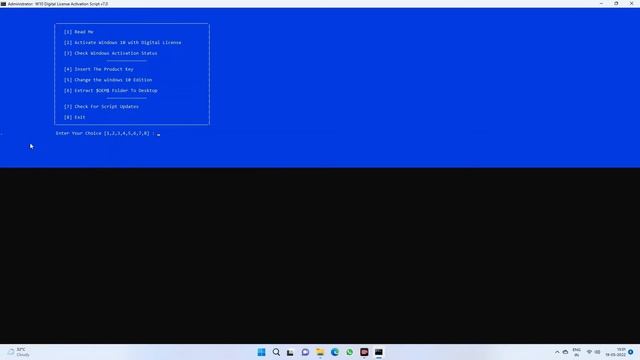The height and width of the screenshot is (360, 640).
Task: Launch the Chat app from taskbar
Action: [x=305, y=352]
